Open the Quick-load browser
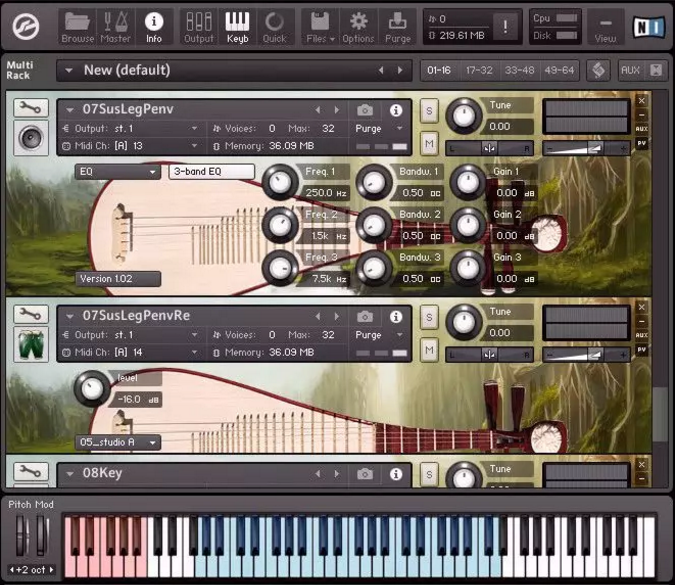Image resolution: width=675 pixels, height=585 pixels. (274, 27)
